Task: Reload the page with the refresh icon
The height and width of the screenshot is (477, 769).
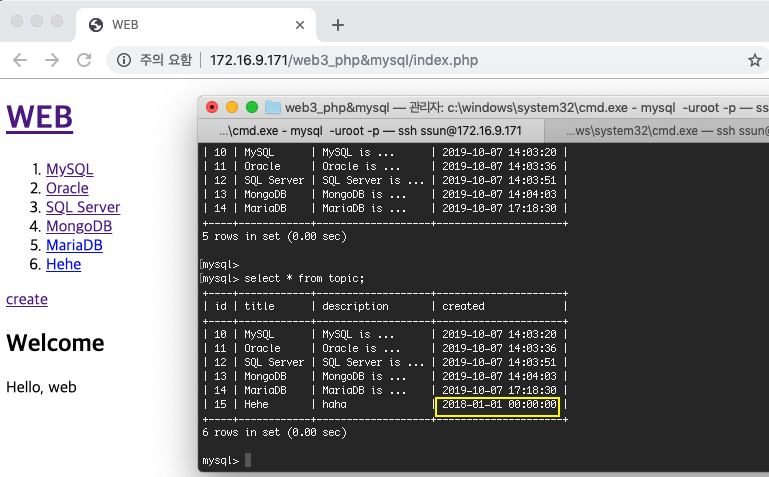Action: (84, 60)
